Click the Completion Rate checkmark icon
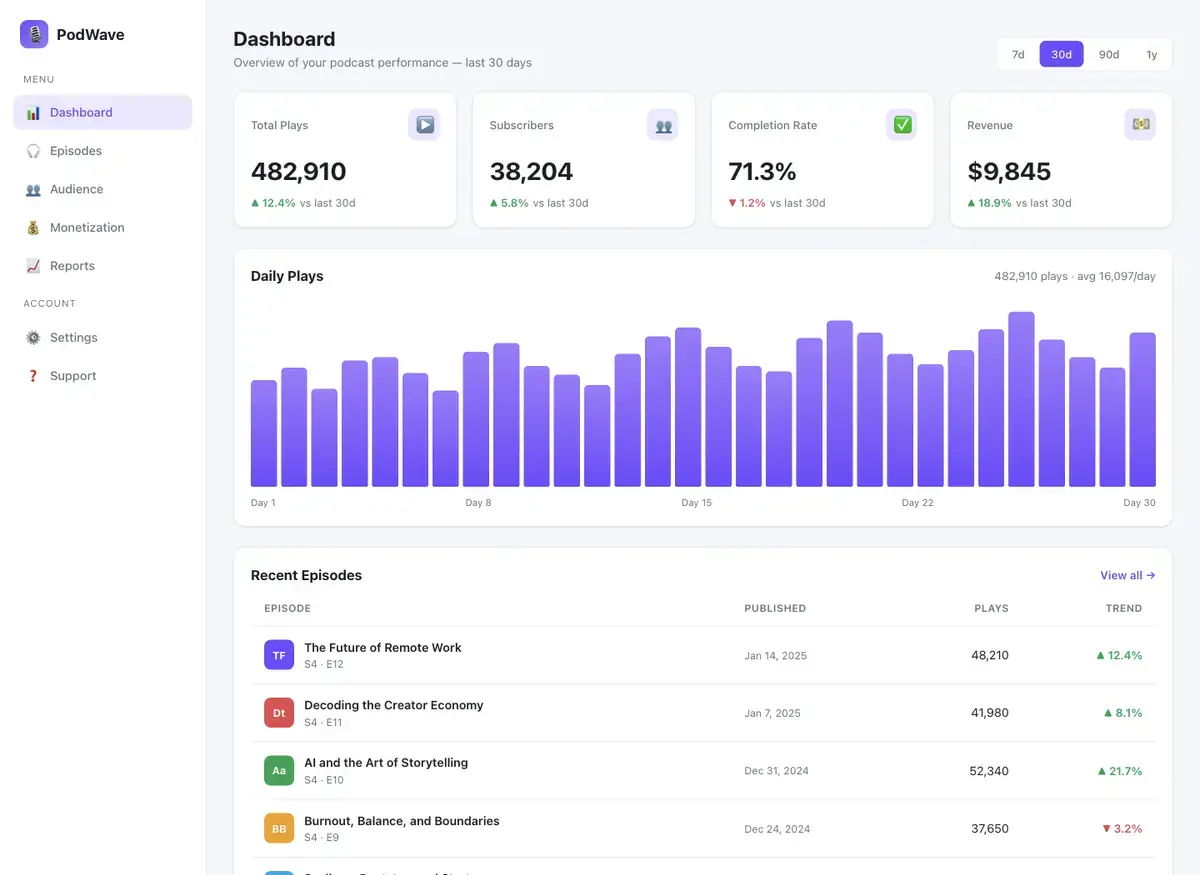Image resolution: width=1200 pixels, height=875 pixels. pos(902,125)
